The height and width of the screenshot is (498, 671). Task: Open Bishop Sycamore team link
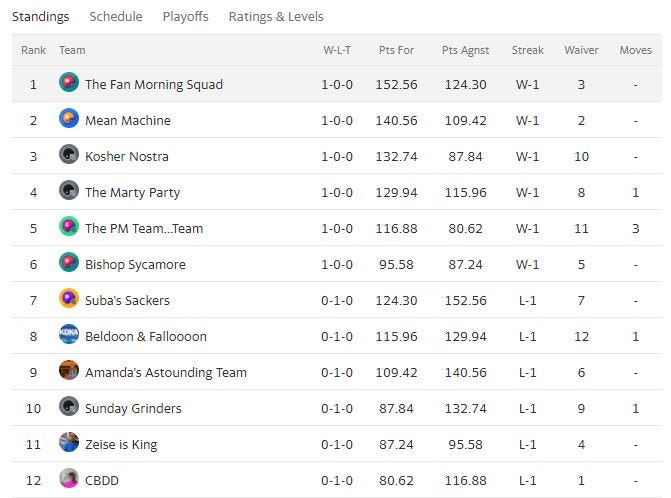click(x=135, y=265)
